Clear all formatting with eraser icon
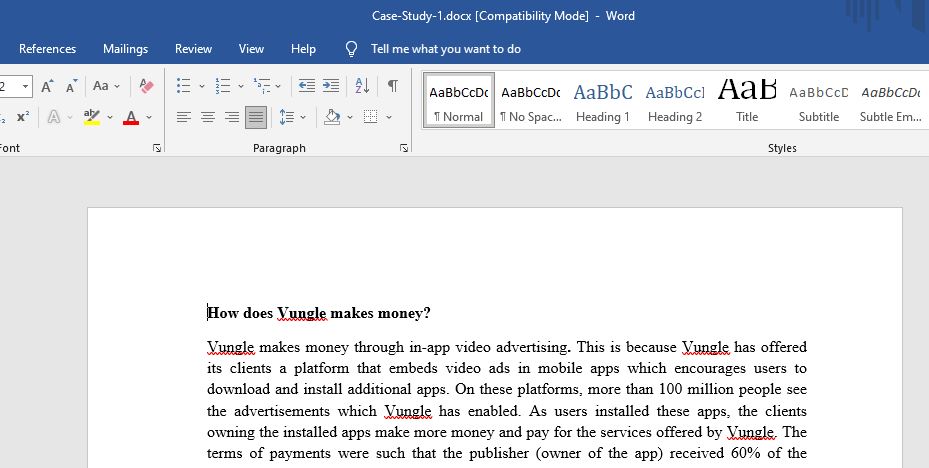Image resolution: width=929 pixels, height=468 pixels. pos(146,86)
